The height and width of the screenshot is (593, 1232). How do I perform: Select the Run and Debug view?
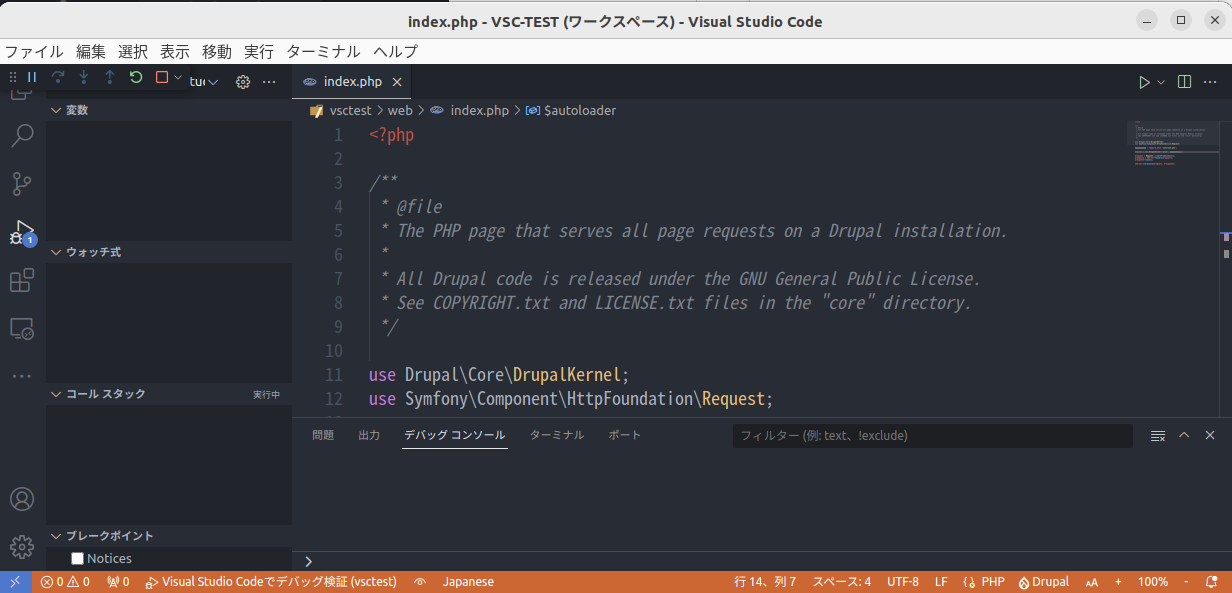tap(22, 233)
